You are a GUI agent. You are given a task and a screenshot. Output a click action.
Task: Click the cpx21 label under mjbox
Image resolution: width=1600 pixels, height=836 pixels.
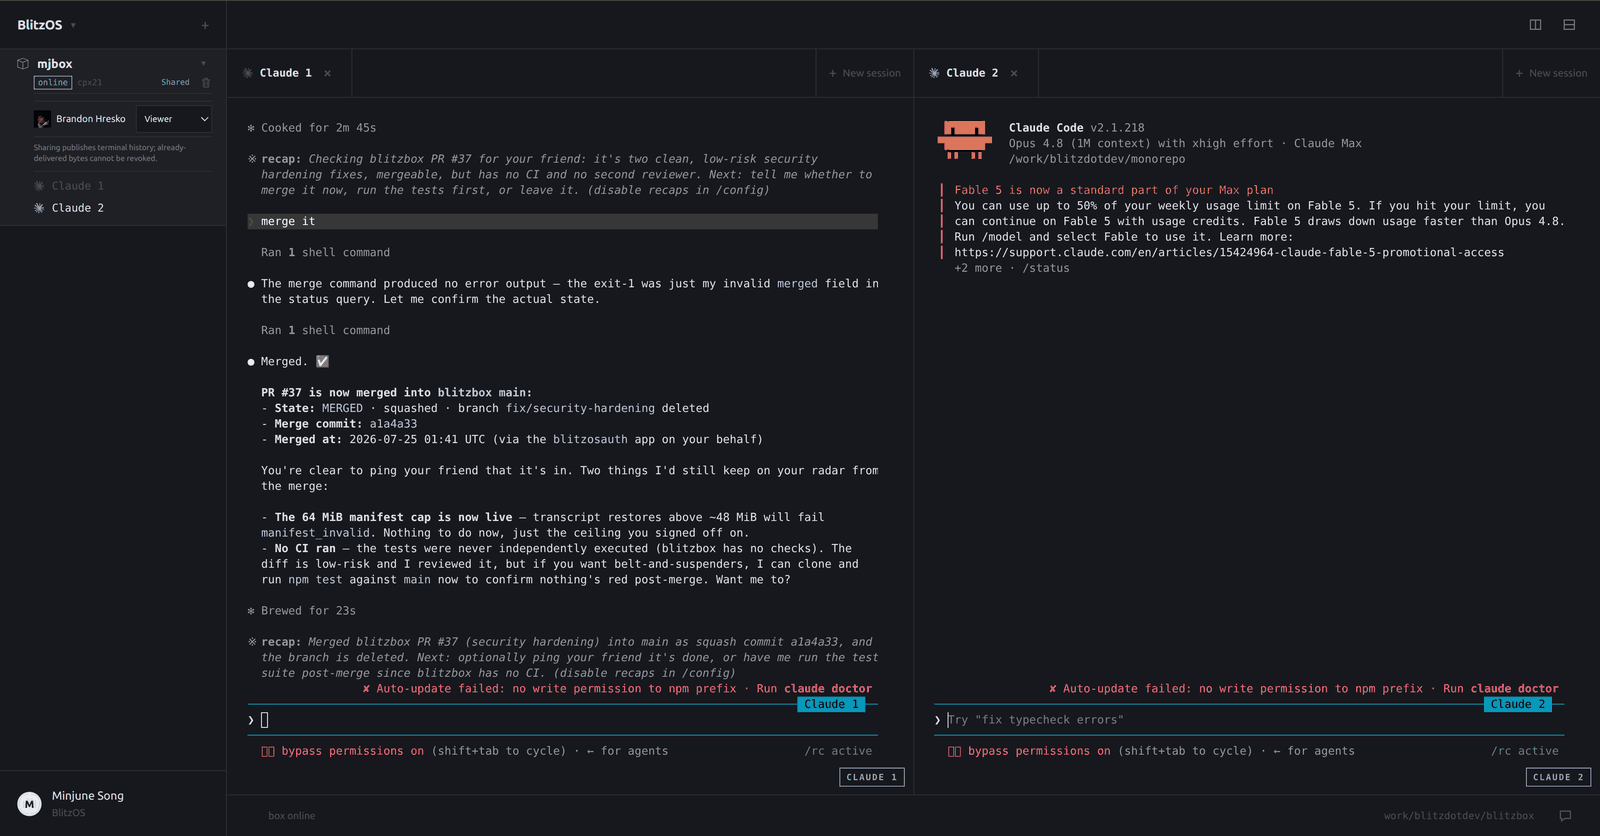pos(89,83)
